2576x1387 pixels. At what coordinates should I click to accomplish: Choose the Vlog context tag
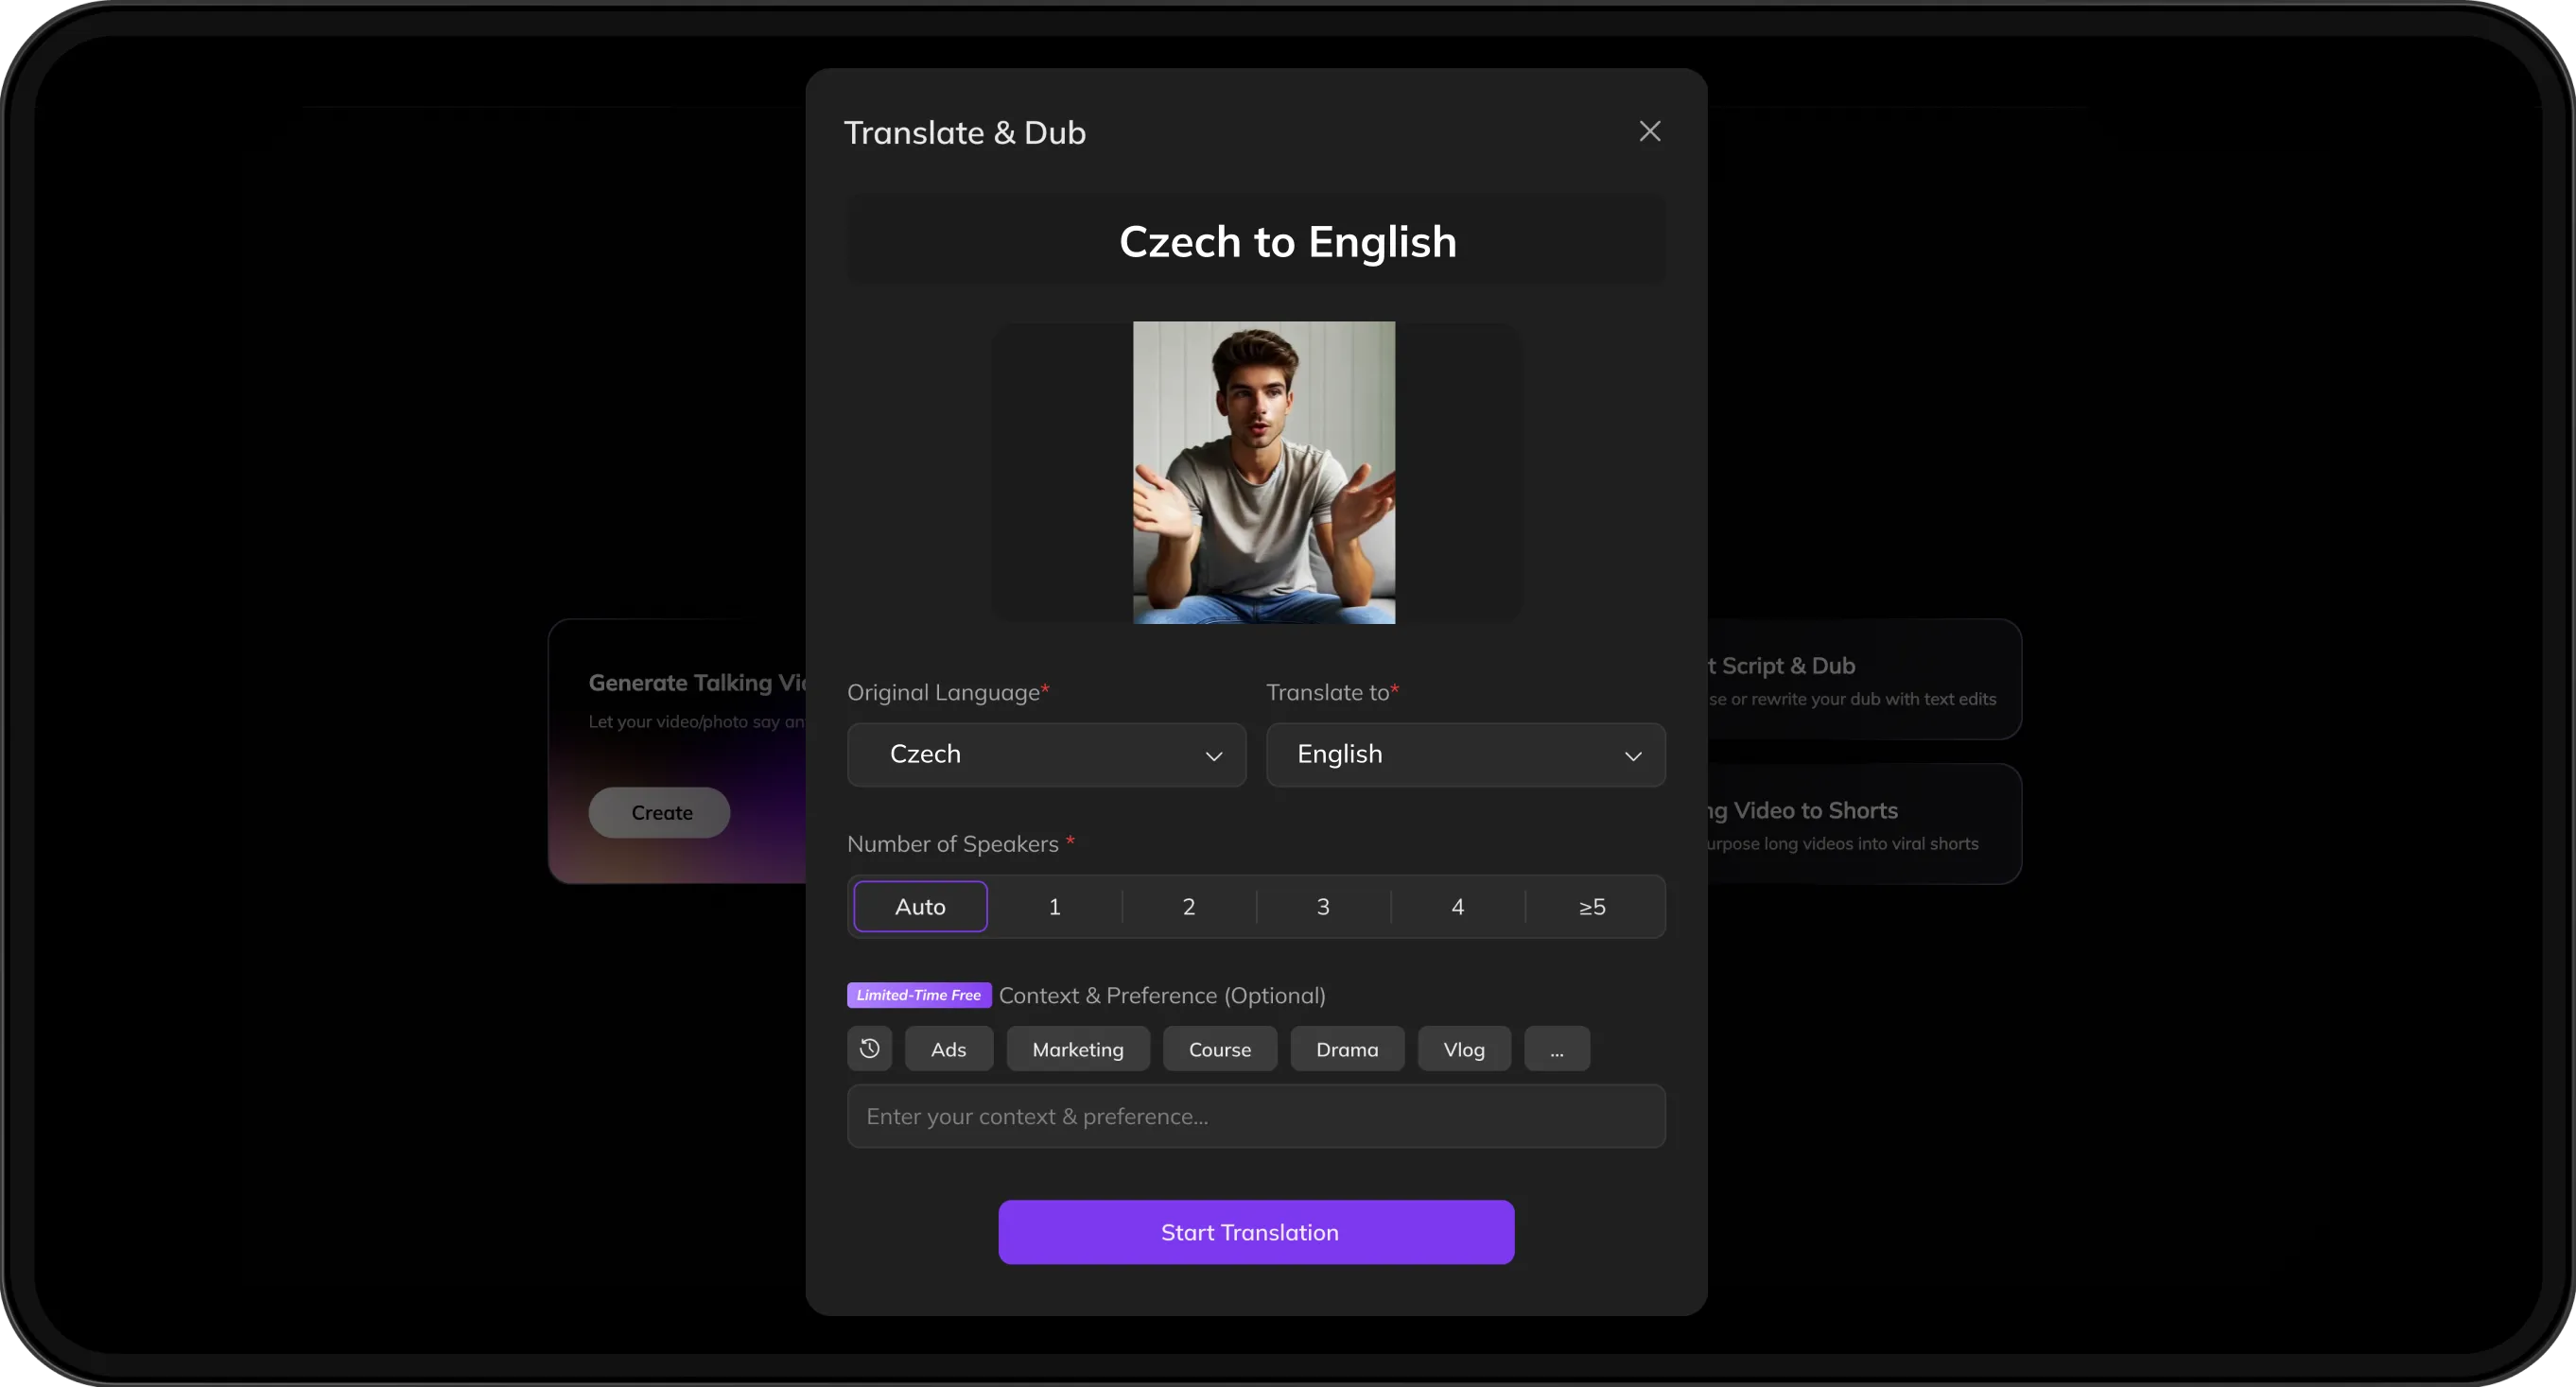pyautogui.click(x=1463, y=1048)
